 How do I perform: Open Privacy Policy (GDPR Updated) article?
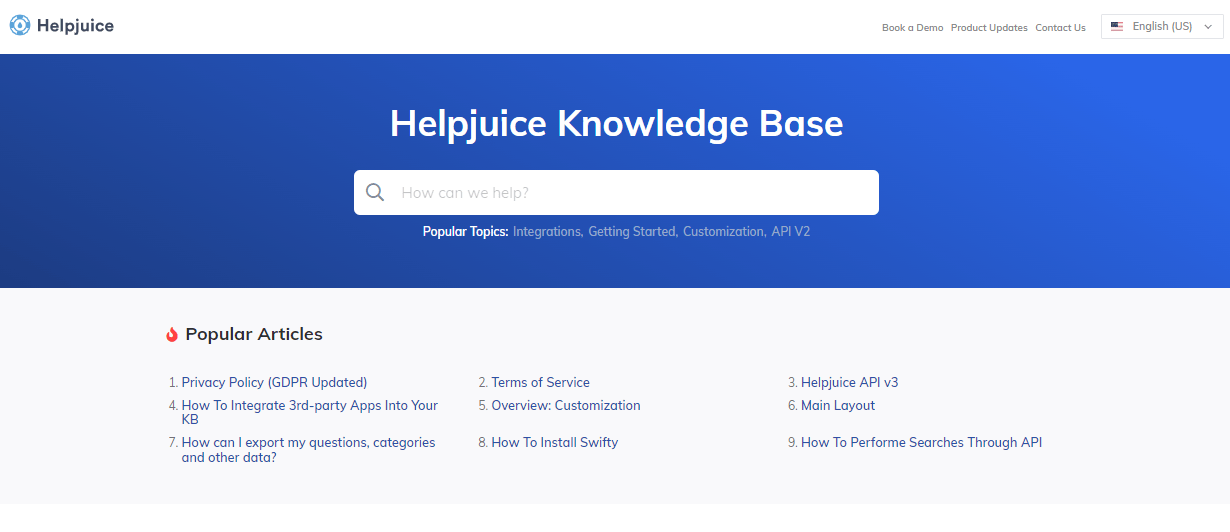274,382
